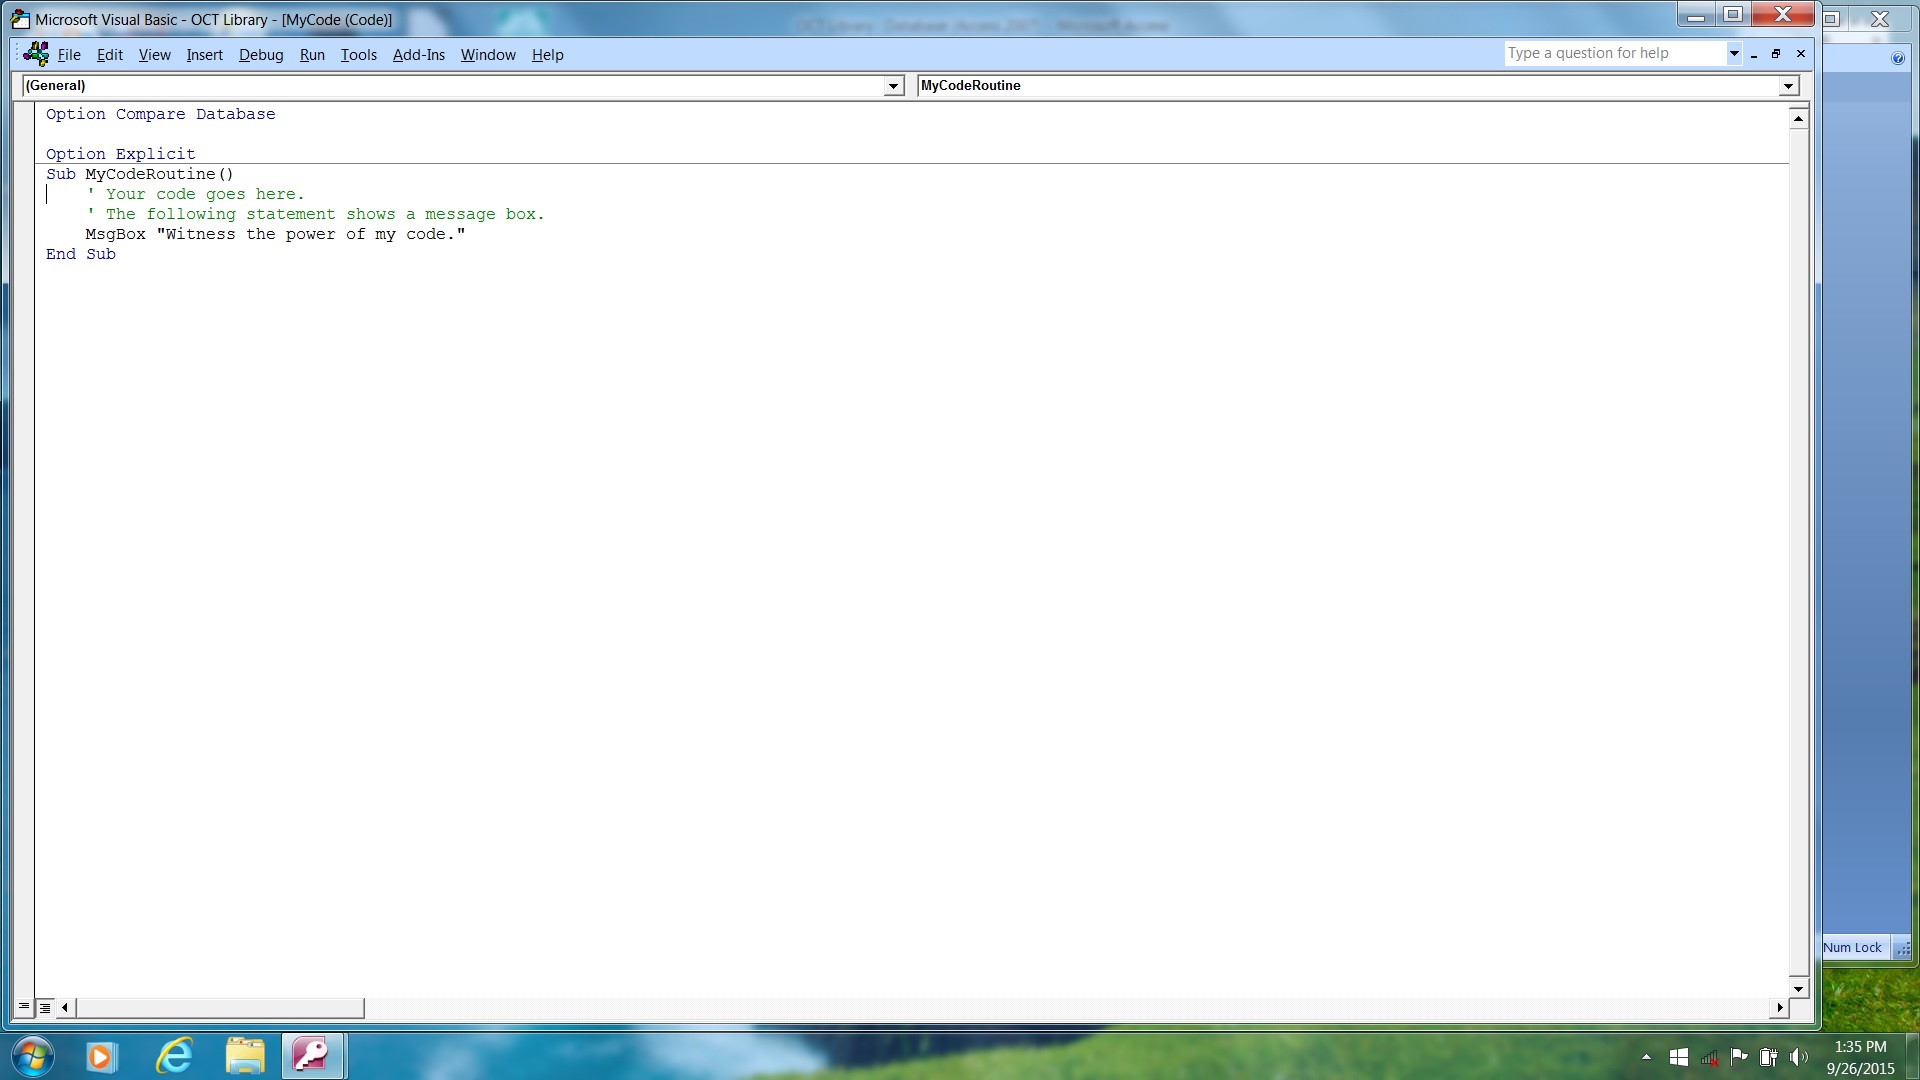The image size is (1920, 1080).
Task: Open the Debug menu
Action: [x=261, y=54]
